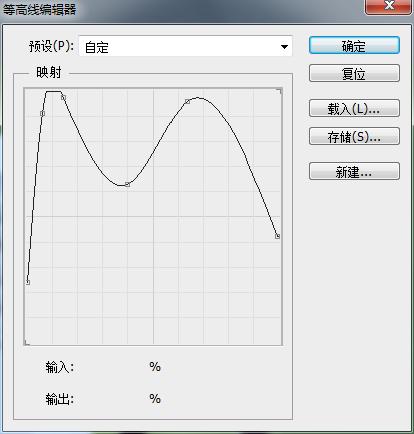Select the curve point after first peak
This screenshot has width=414, height=434.
click(63, 97)
